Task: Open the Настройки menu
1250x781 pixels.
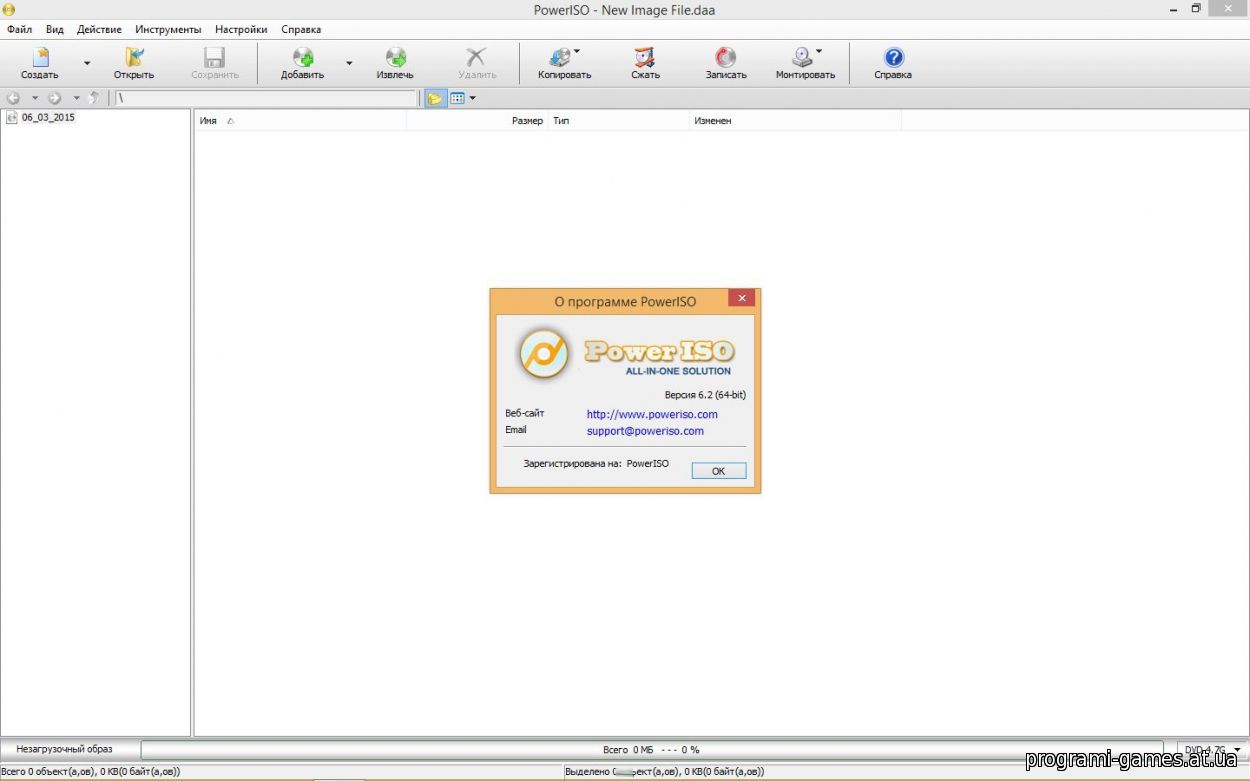Action: pyautogui.click(x=241, y=29)
